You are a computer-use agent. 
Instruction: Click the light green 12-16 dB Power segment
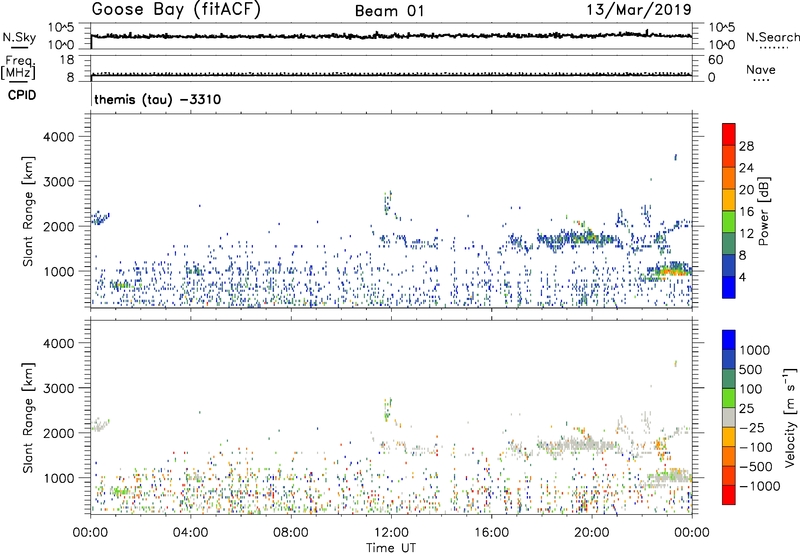[x=729, y=221]
